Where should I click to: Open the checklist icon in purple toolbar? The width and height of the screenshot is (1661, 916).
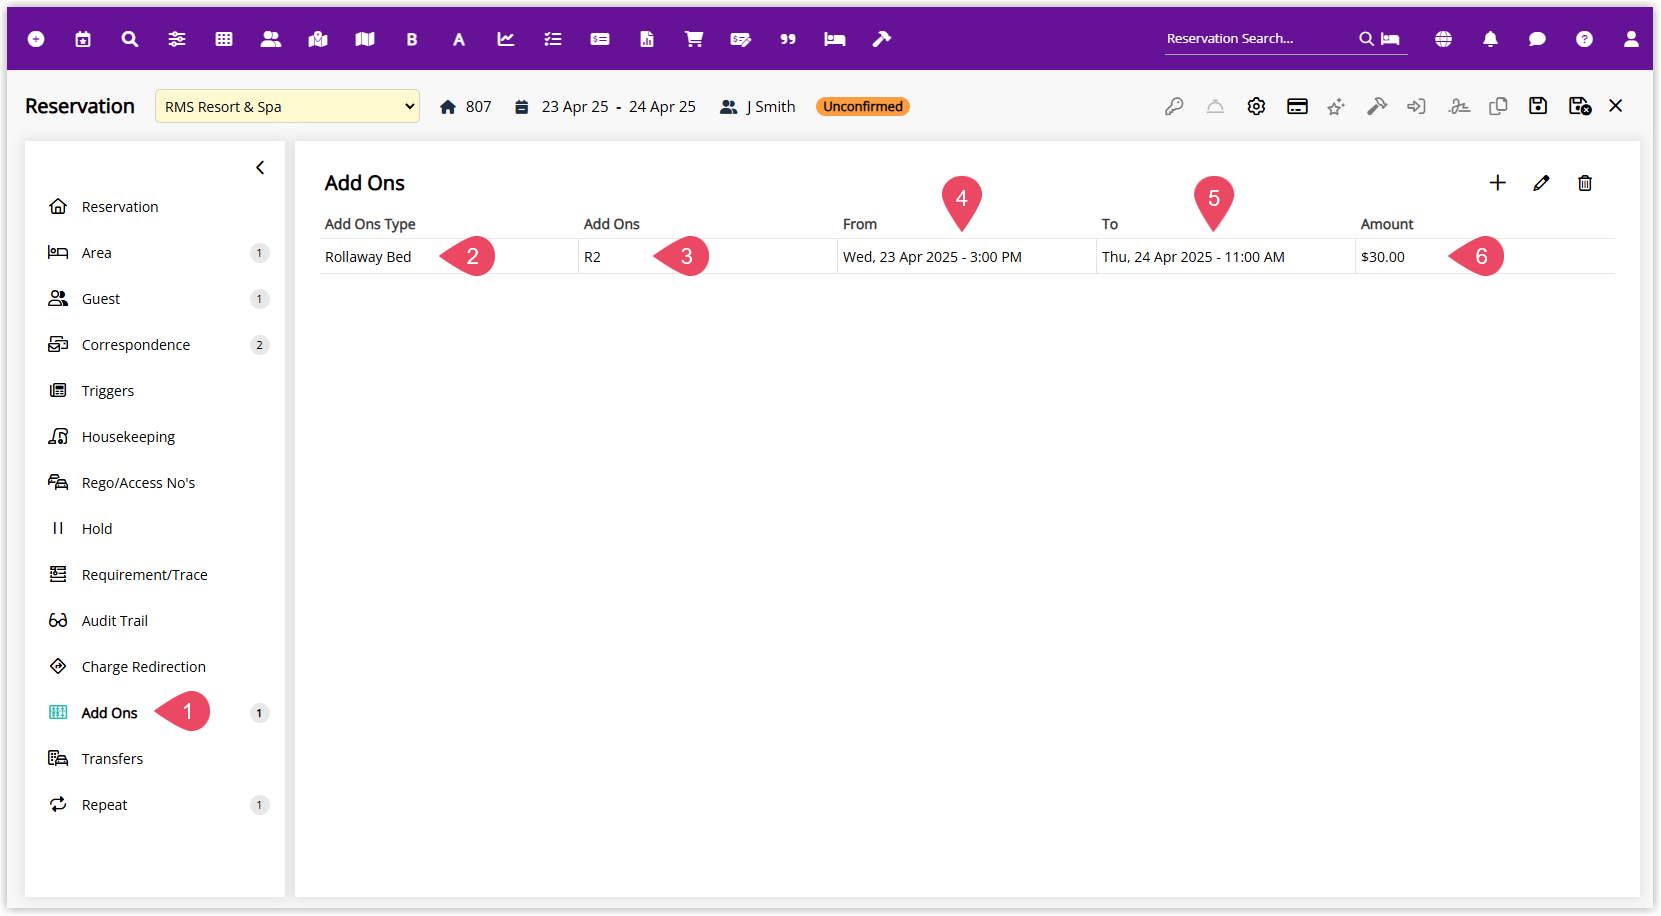pos(553,39)
